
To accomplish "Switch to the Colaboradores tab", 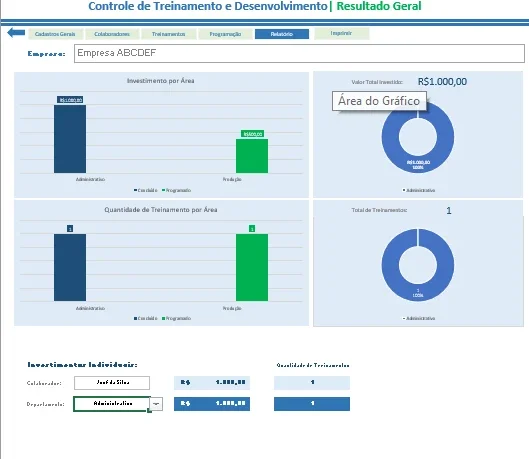I will click(112, 34).
